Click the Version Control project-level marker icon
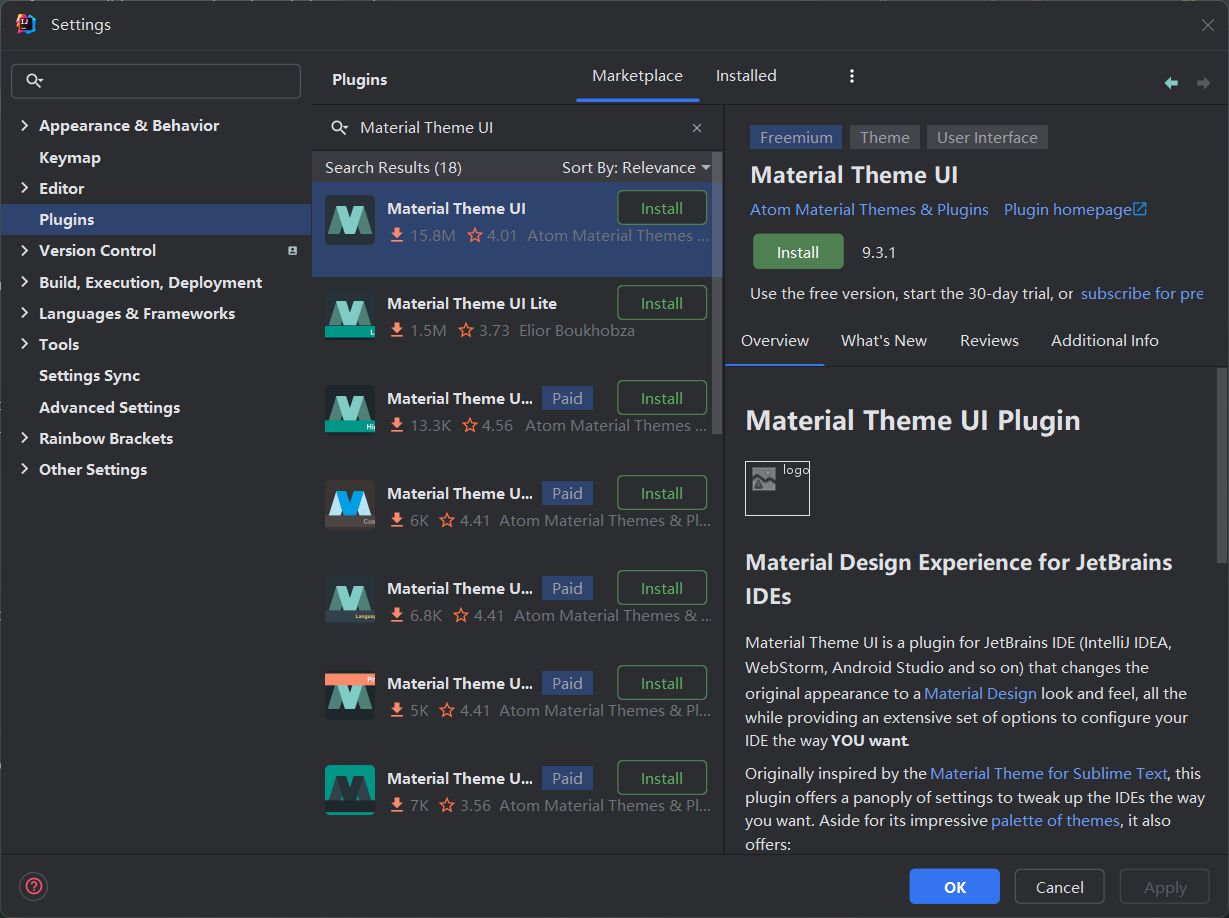 click(x=292, y=251)
